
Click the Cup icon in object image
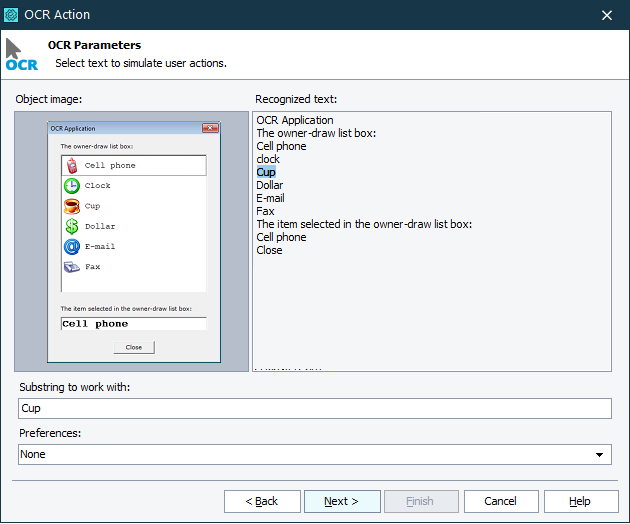point(72,206)
